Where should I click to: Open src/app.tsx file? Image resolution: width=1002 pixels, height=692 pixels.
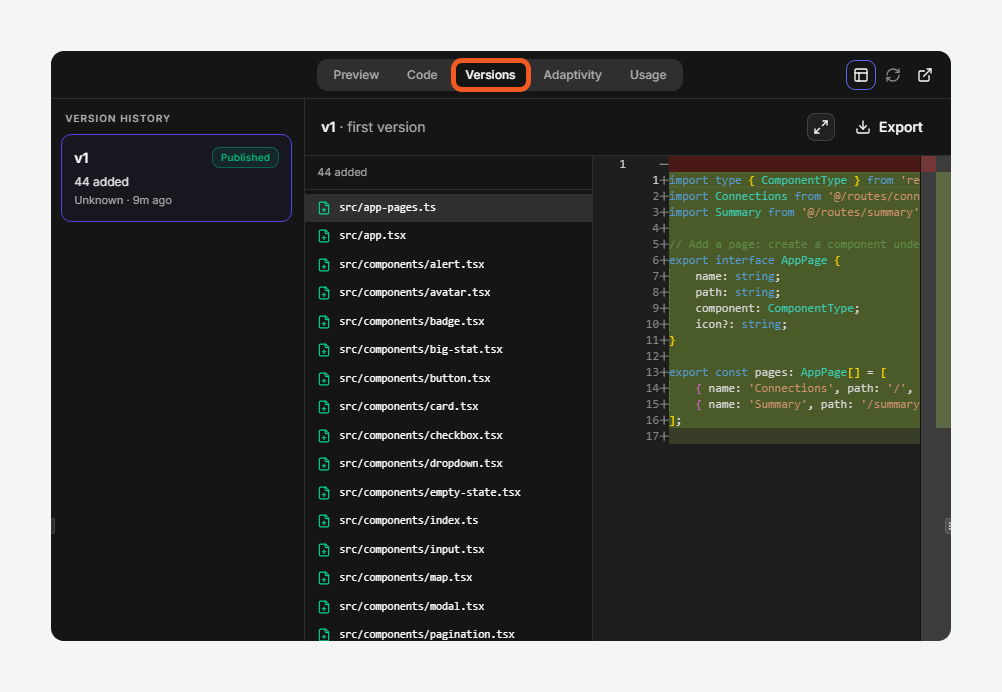tap(449, 236)
